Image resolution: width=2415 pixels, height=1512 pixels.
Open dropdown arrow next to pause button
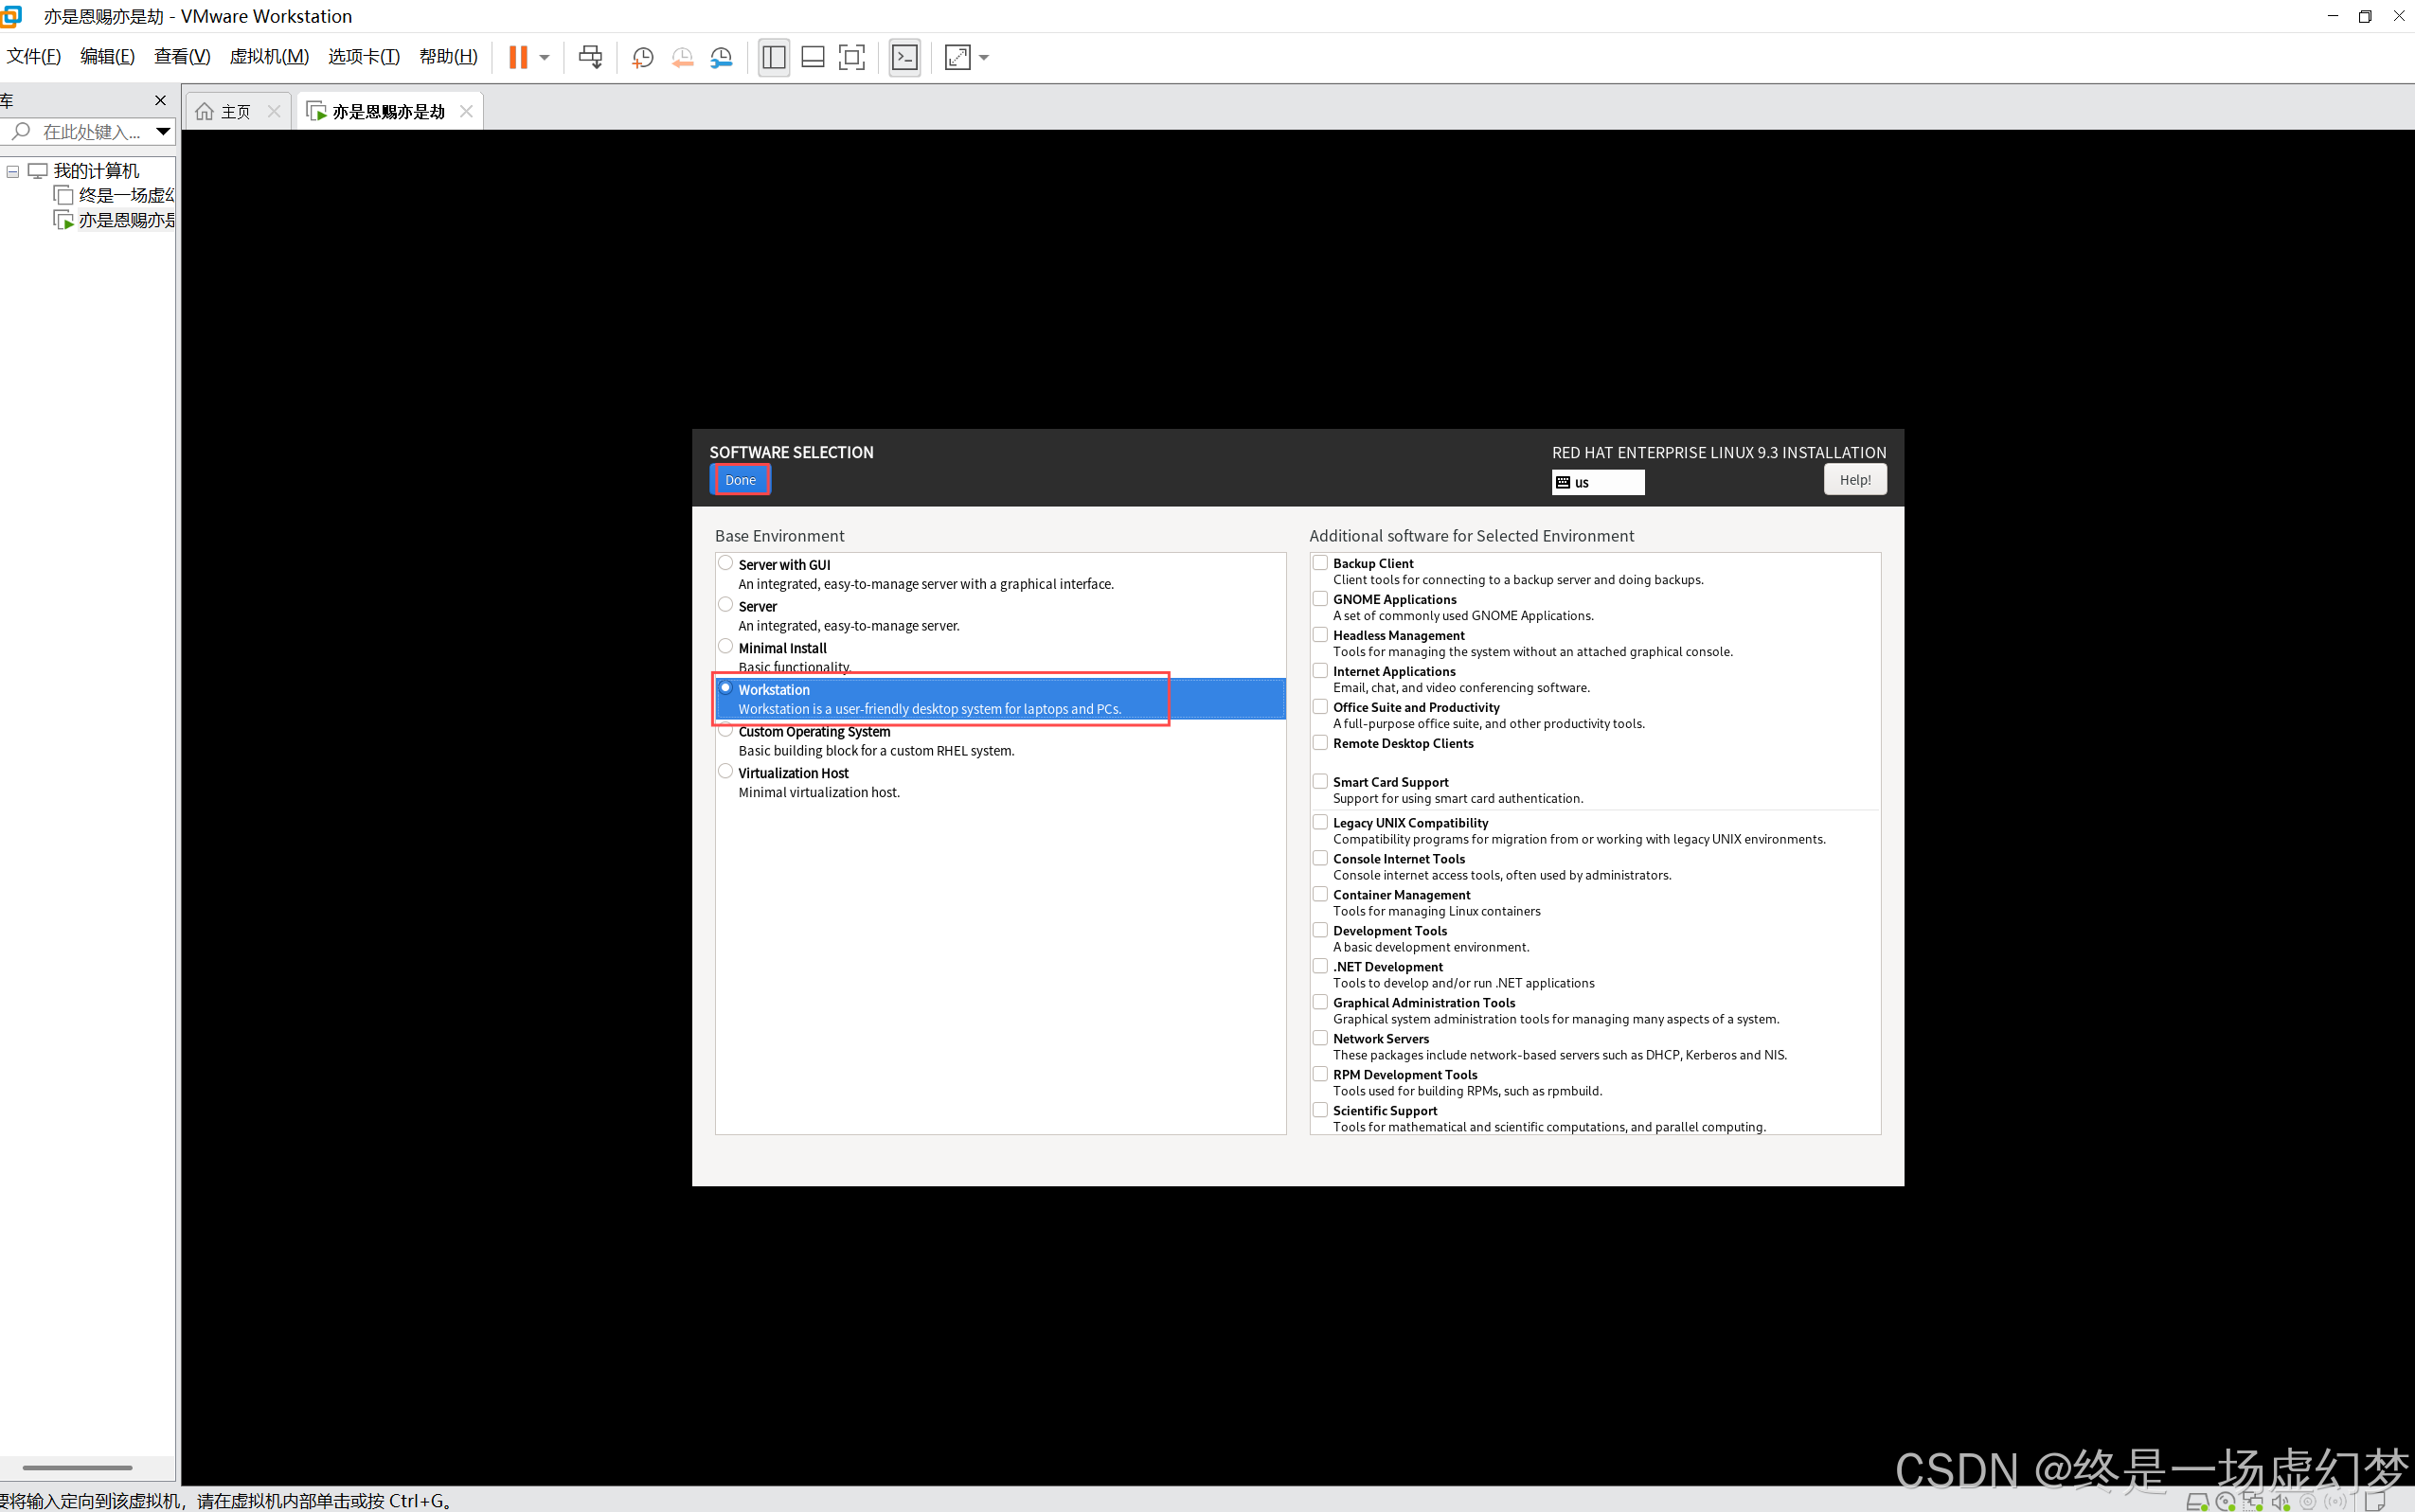tap(545, 57)
